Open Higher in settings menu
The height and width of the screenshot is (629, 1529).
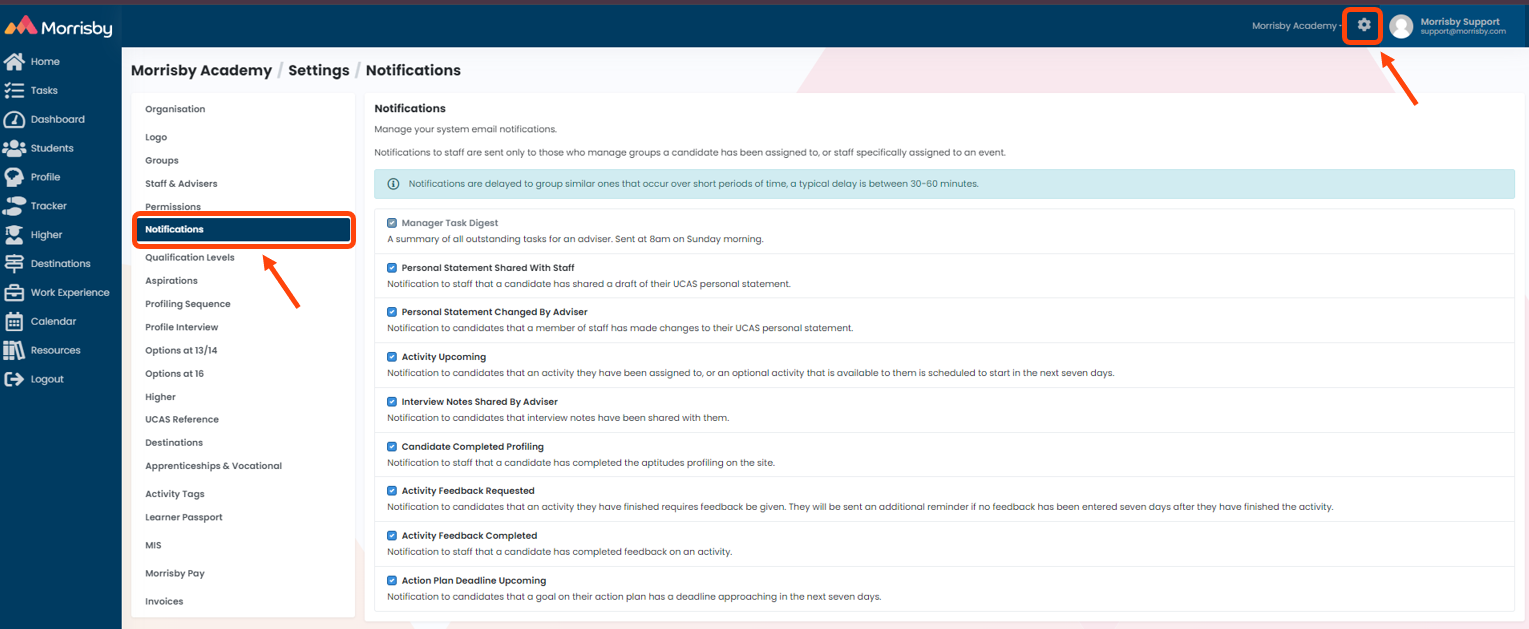click(160, 397)
